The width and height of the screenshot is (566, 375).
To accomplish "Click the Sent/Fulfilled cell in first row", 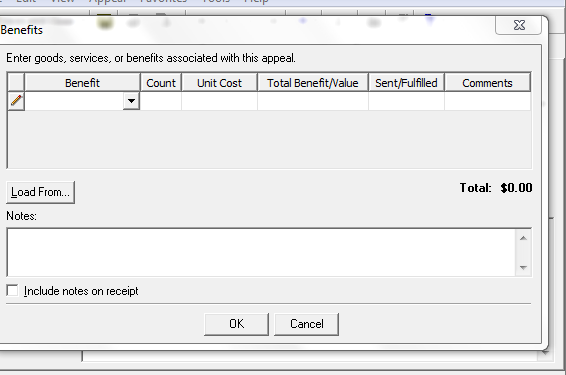I will [406, 101].
